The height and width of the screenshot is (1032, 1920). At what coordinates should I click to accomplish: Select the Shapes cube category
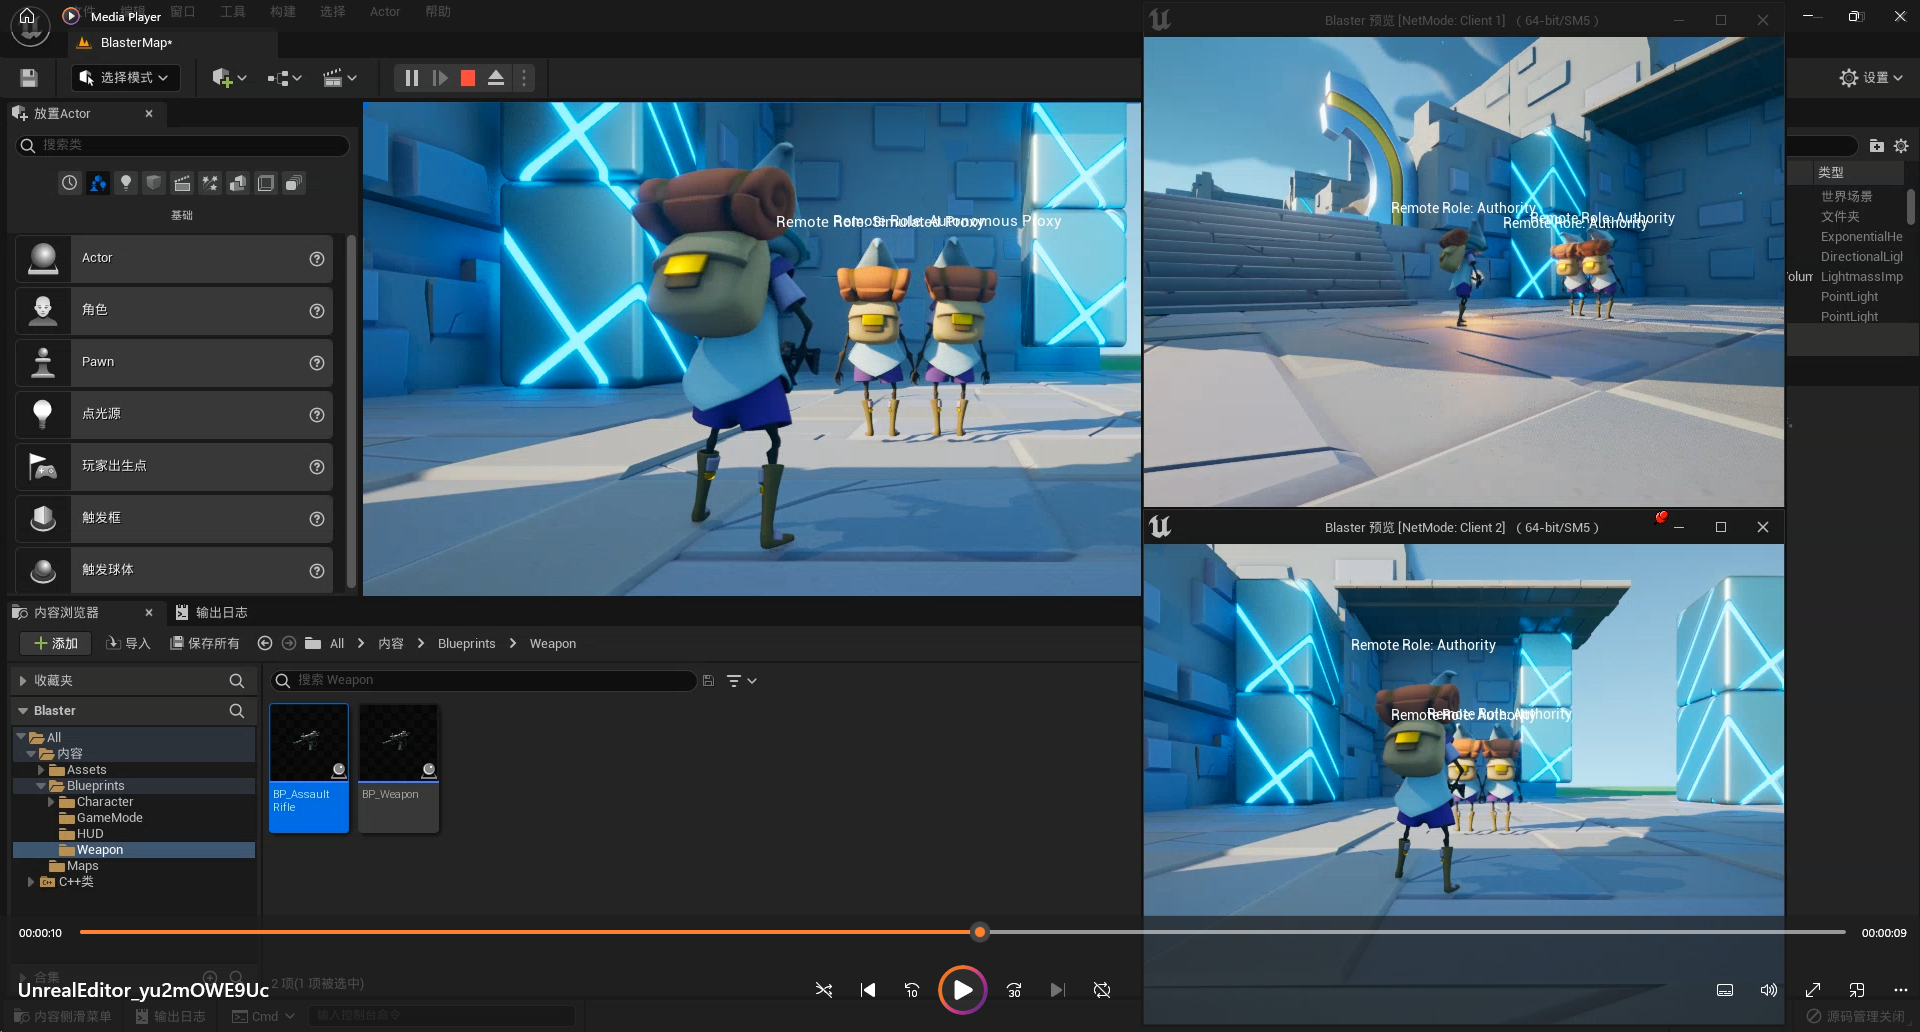coord(154,183)
